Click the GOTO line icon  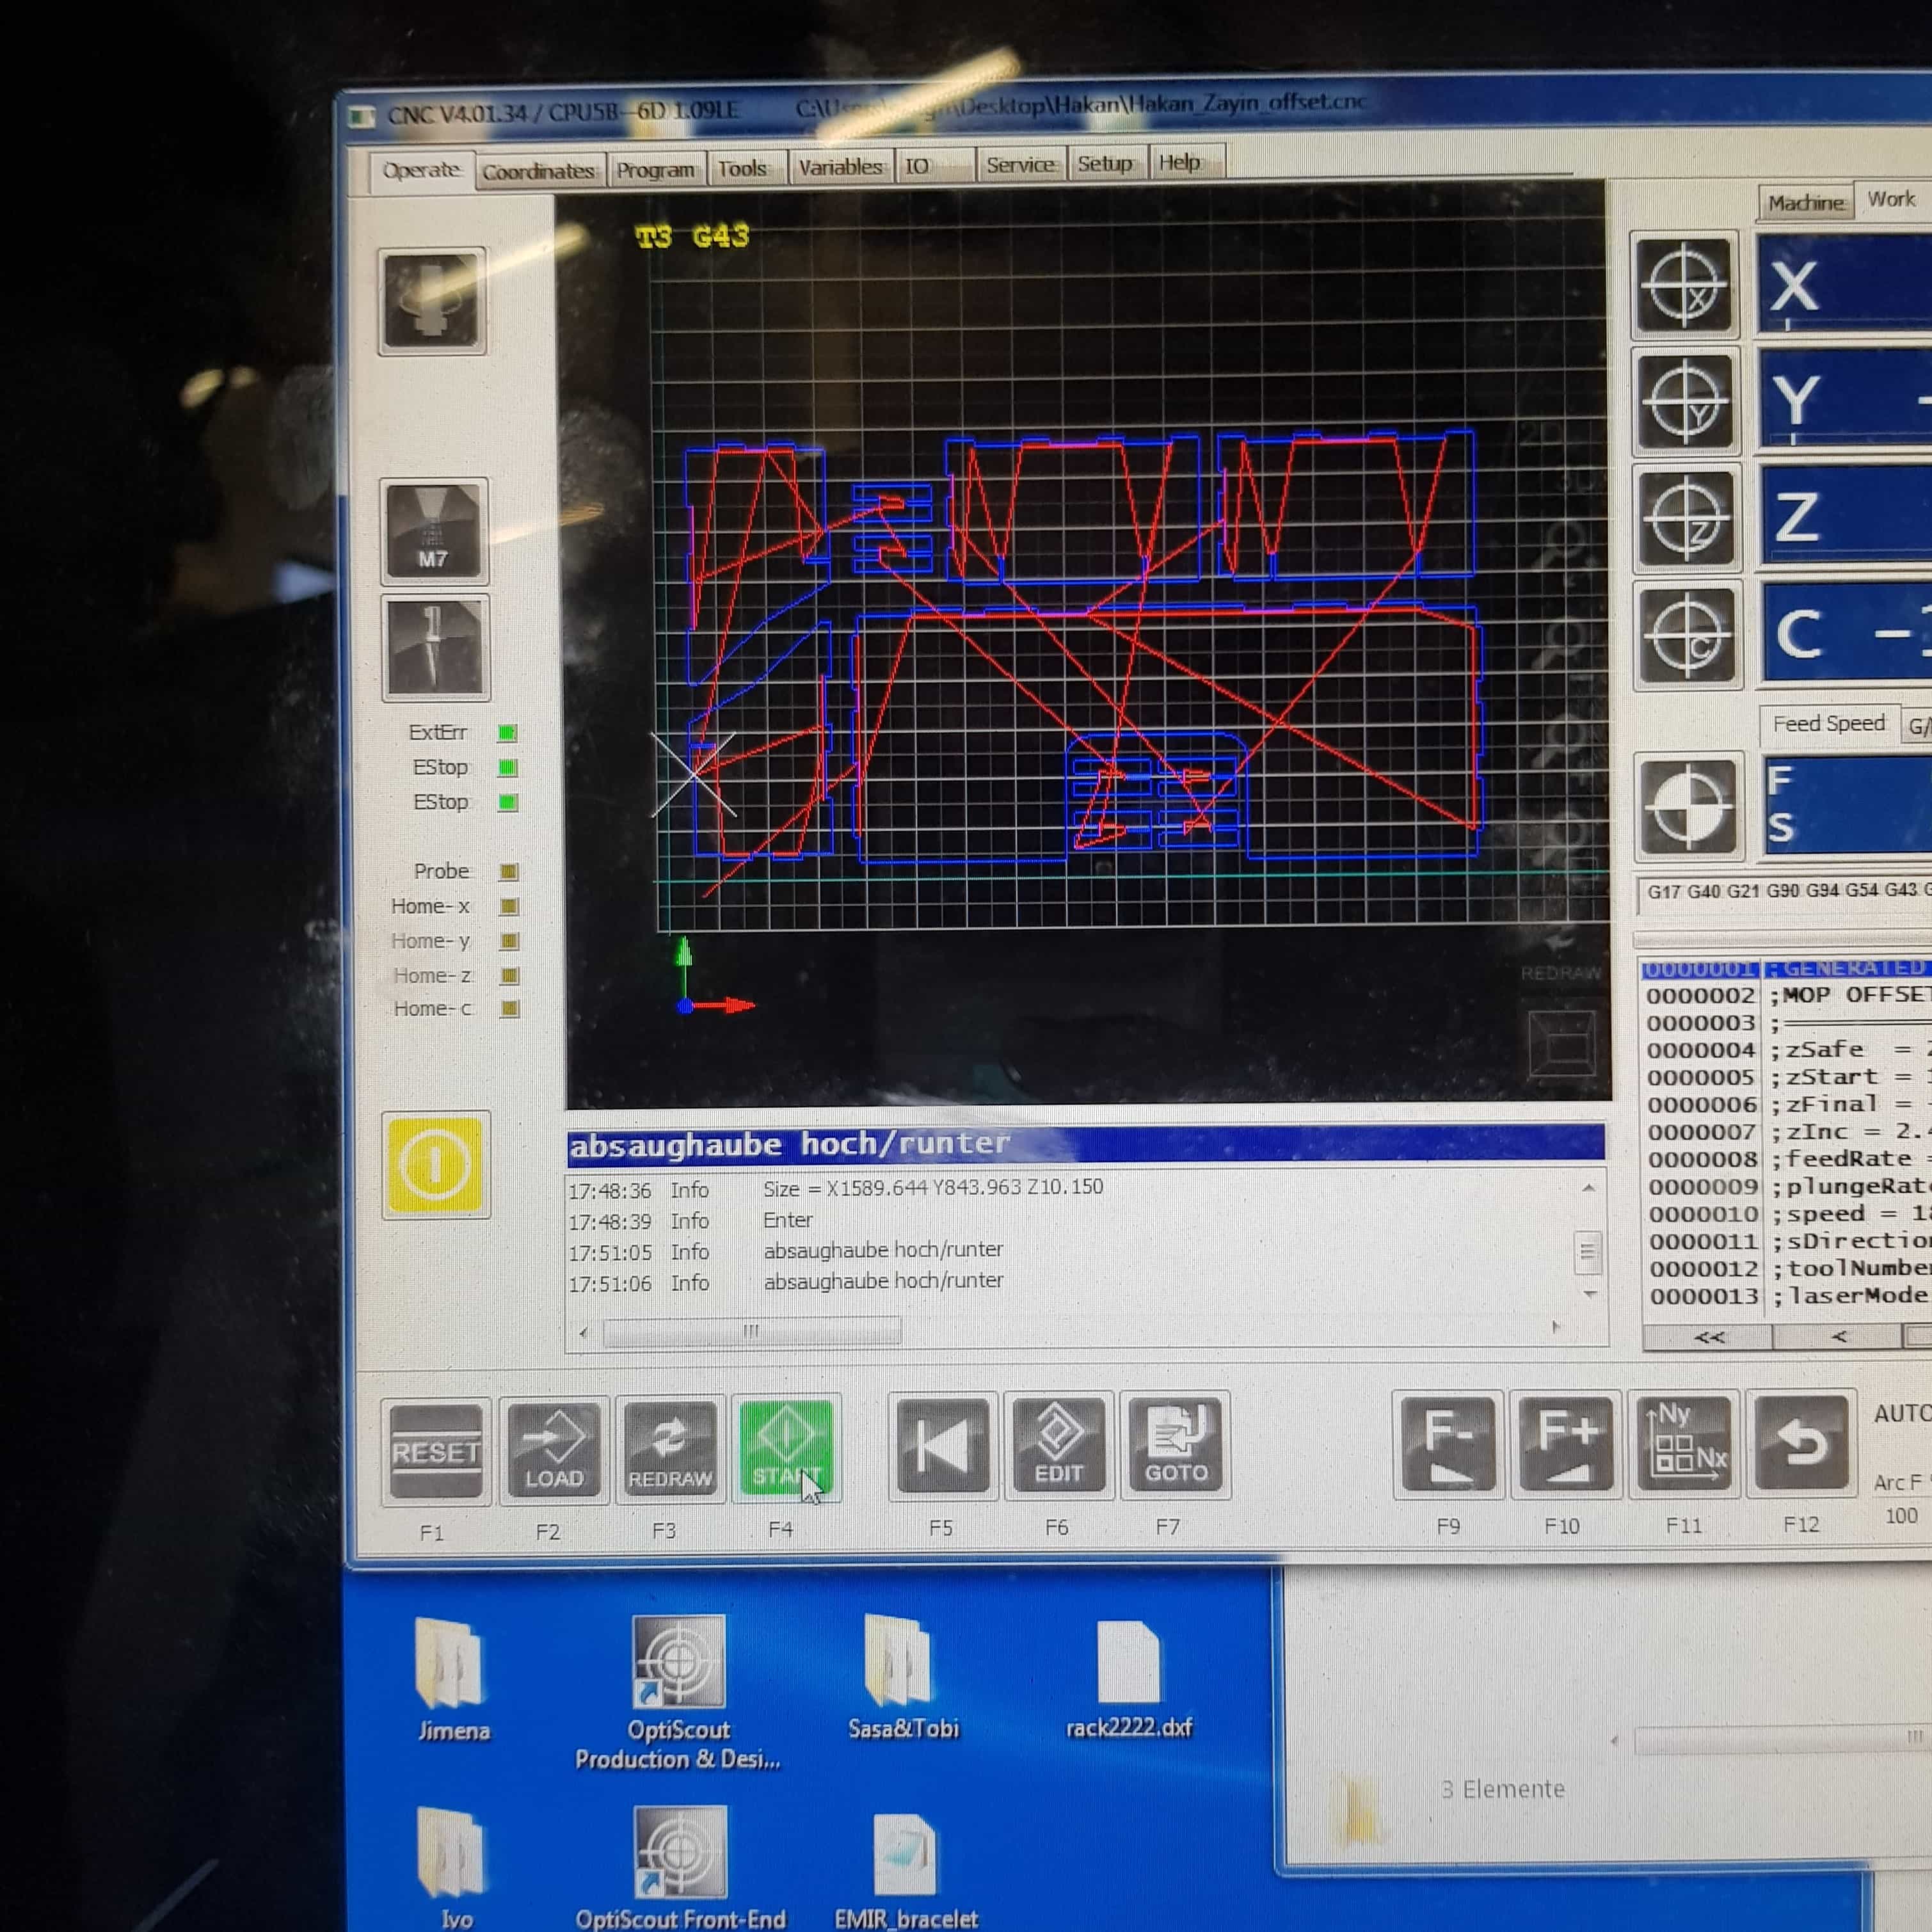(1175, 1444)
